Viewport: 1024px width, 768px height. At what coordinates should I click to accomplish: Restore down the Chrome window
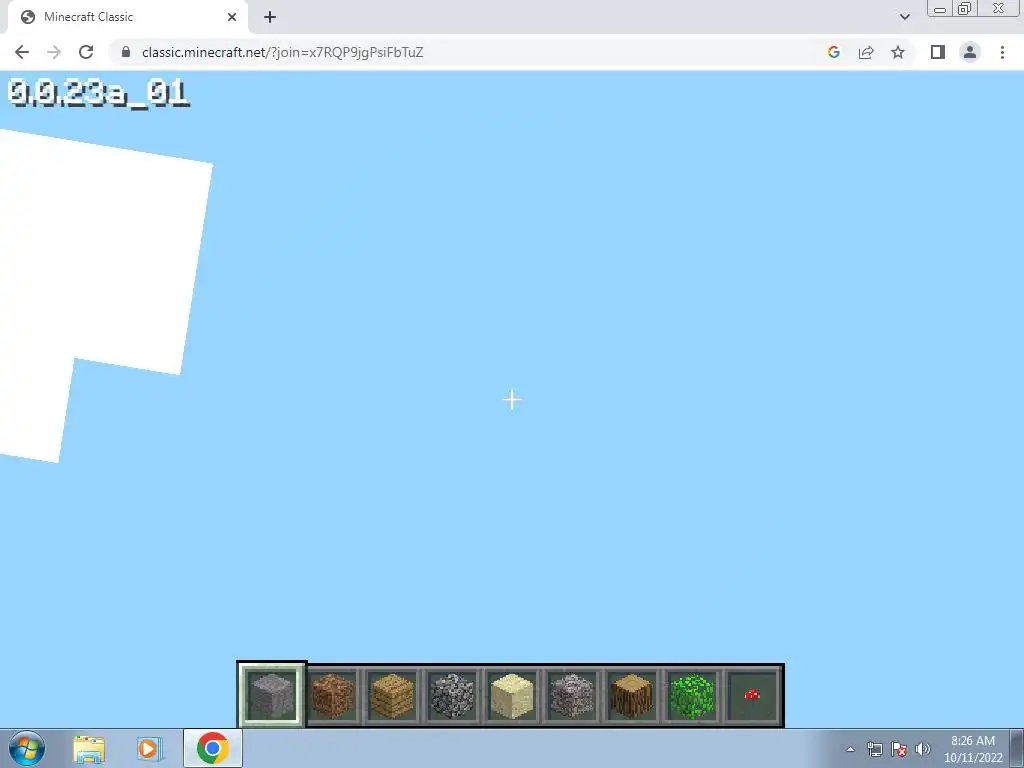coord(965,8)
